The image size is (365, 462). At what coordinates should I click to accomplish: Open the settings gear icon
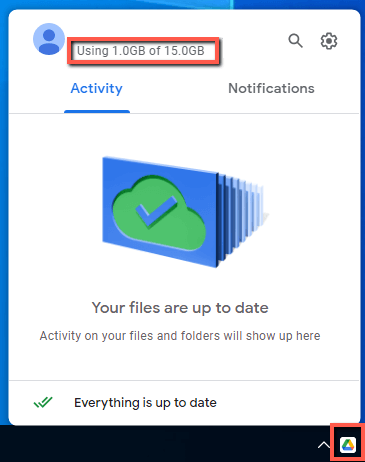[x=329, y=41]
